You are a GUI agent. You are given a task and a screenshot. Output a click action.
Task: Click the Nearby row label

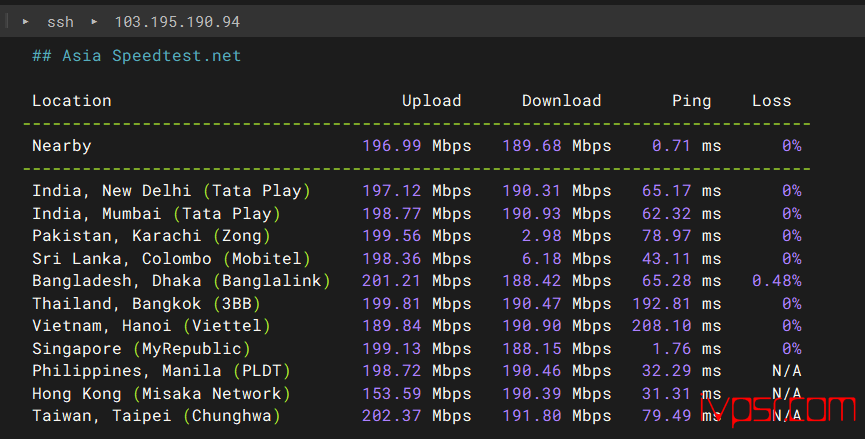[62, 146]
